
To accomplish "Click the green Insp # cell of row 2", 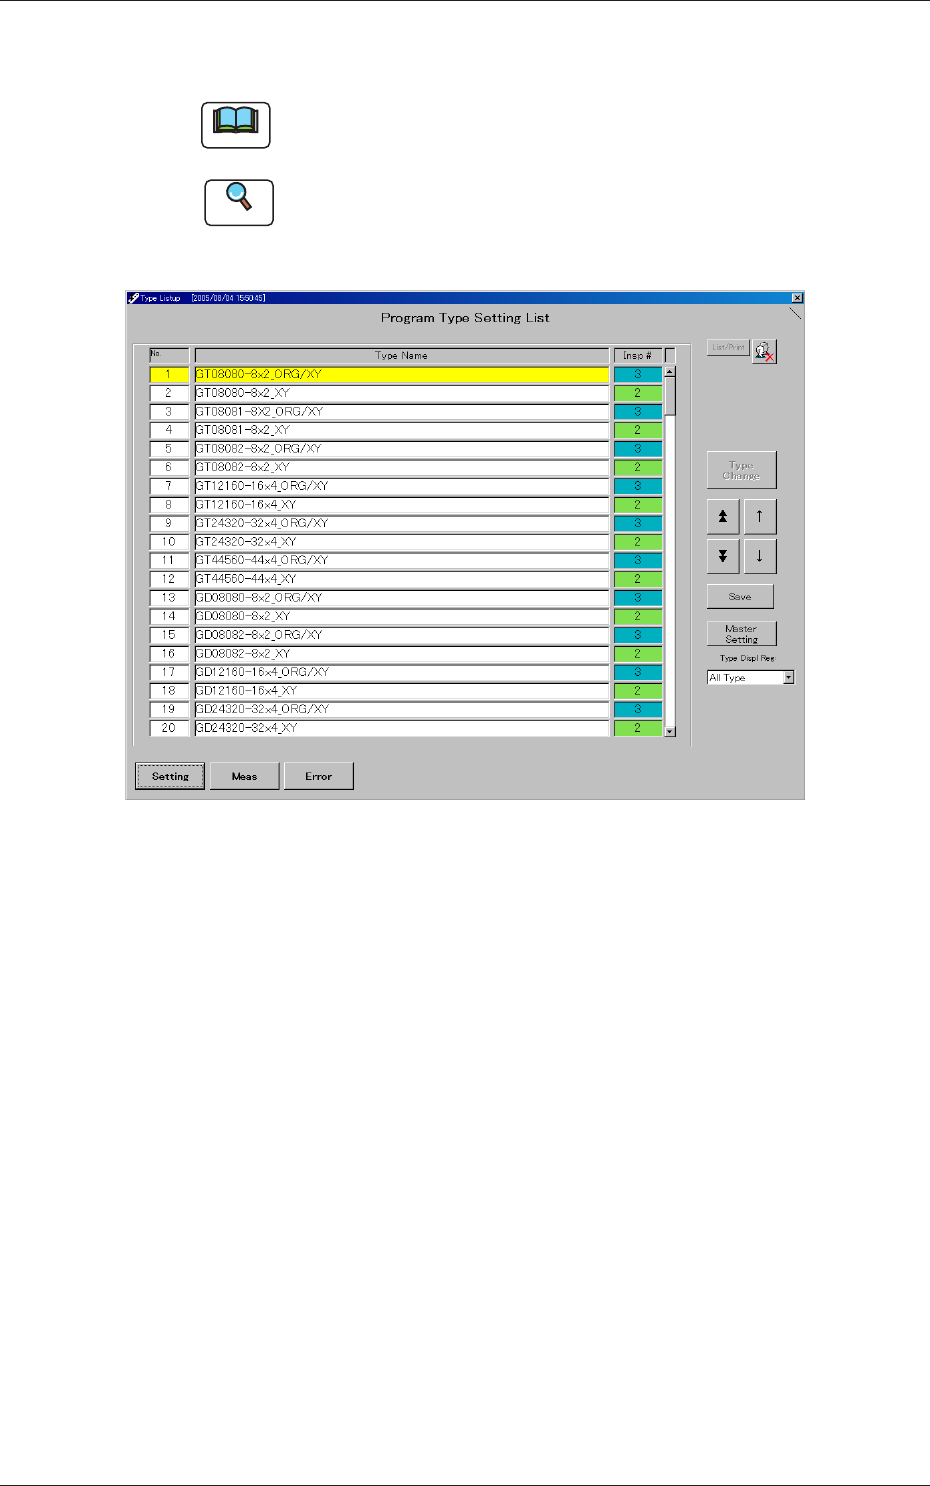I will pos(638,393).
